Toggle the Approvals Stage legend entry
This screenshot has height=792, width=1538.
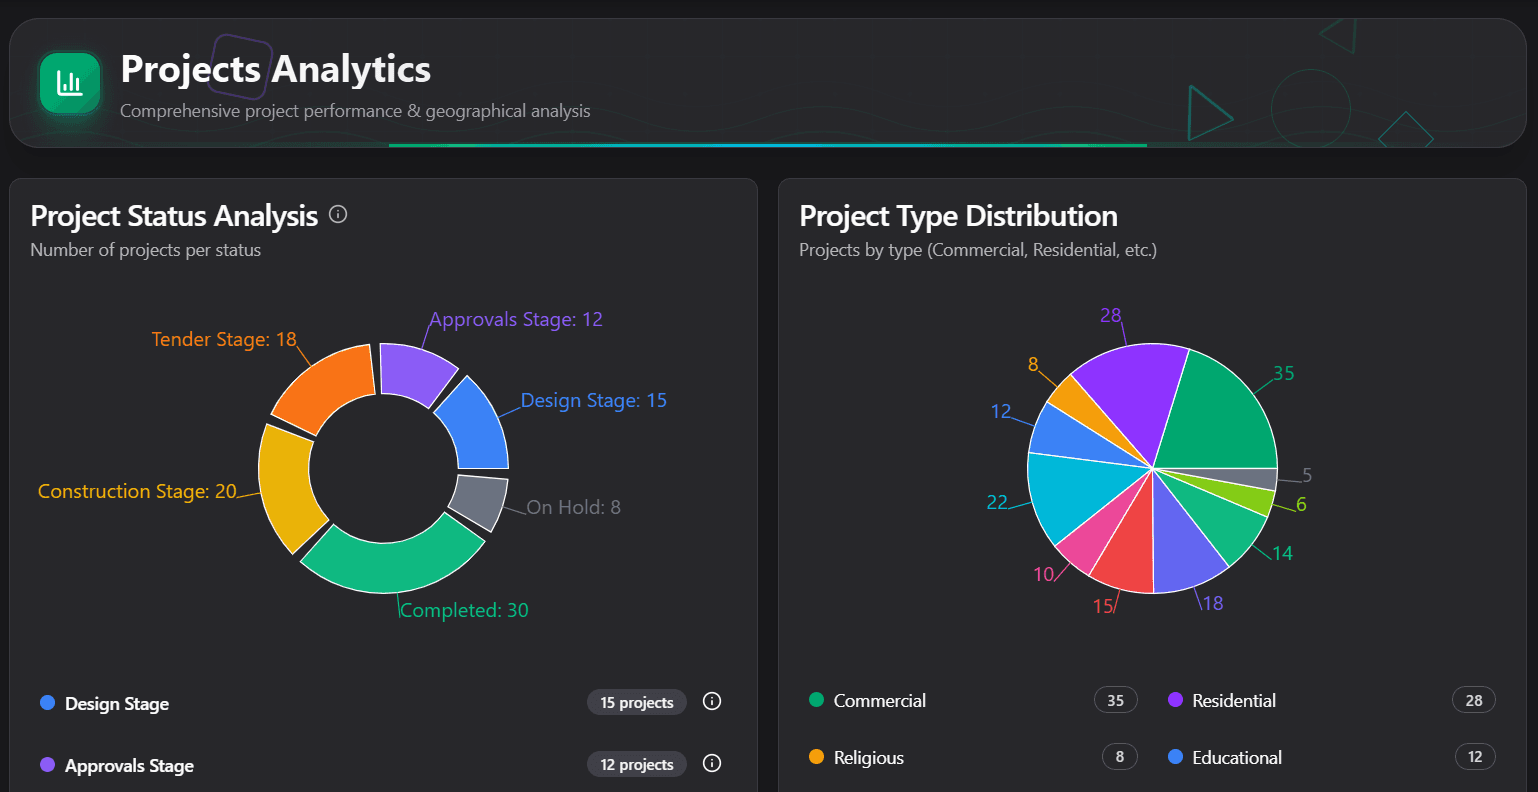[x=128, y=764]
